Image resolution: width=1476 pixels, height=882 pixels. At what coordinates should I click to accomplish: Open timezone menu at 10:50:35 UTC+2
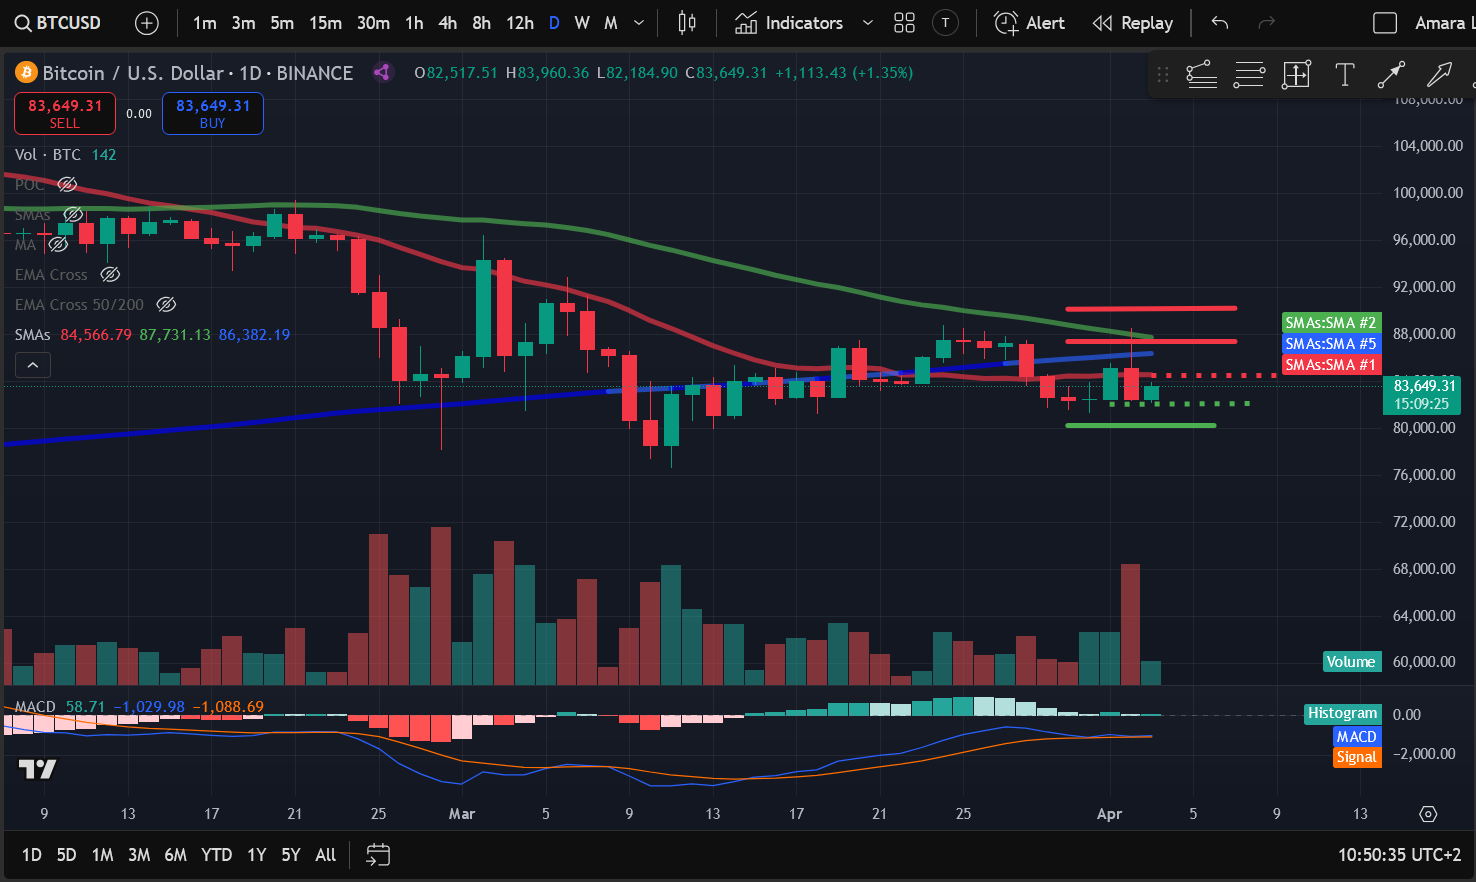(x=1399, y=855)
